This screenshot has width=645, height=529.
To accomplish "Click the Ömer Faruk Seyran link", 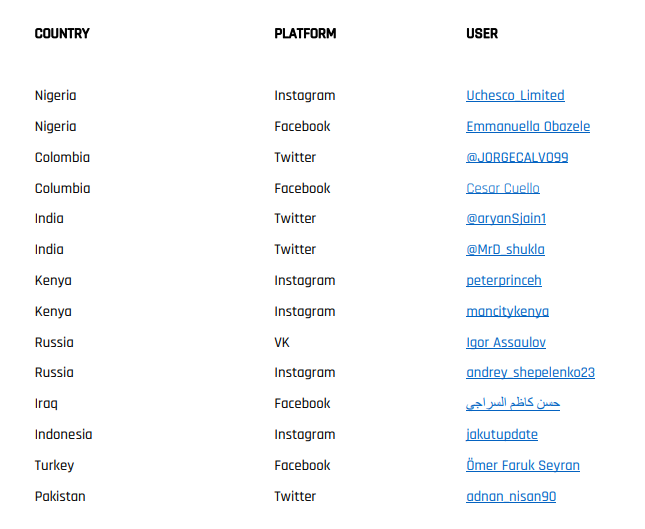I will (x=523, y=465).
